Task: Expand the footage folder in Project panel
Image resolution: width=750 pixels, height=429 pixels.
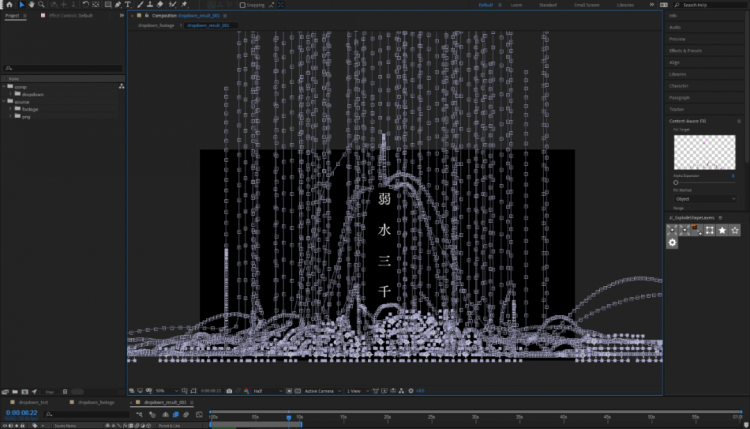Action: tap(11, 109)
